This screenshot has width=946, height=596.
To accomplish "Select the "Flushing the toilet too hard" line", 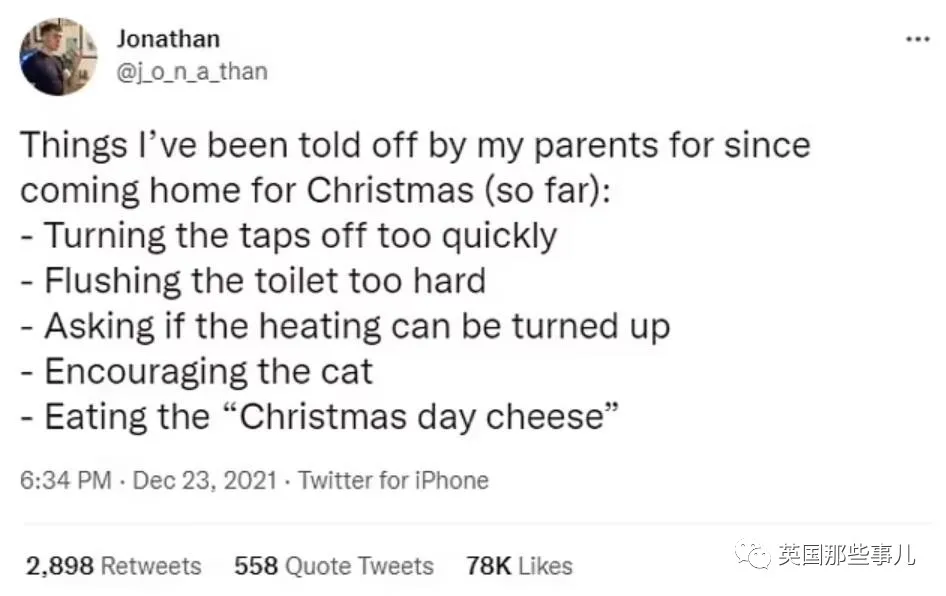I will coord(253,280).
